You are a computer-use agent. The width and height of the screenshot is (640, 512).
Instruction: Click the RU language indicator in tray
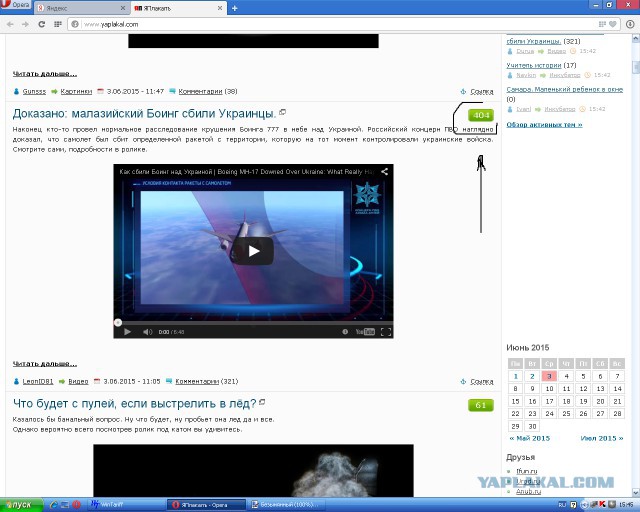click(562, 505)
